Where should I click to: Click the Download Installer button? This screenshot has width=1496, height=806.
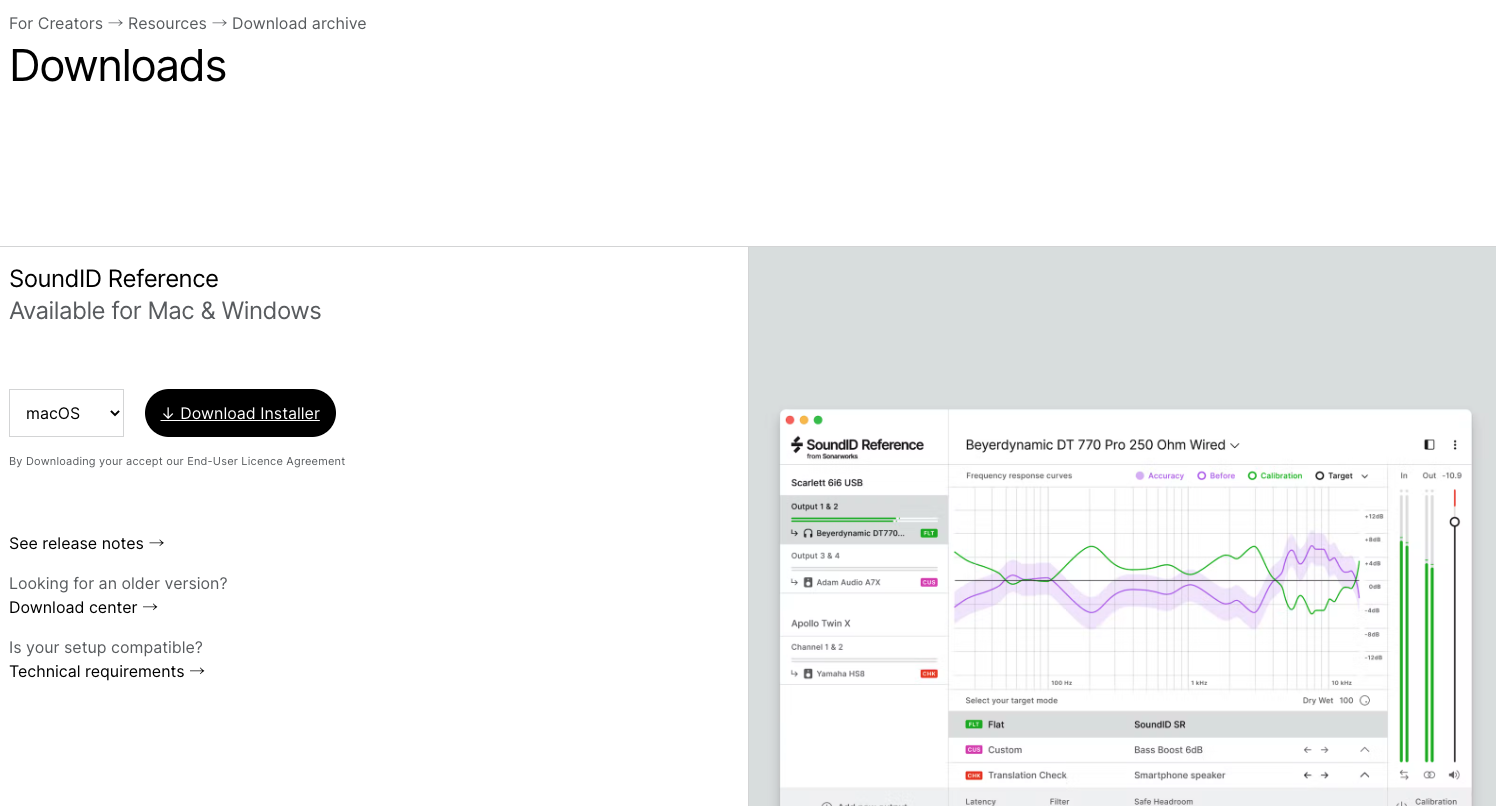point(240,413)
